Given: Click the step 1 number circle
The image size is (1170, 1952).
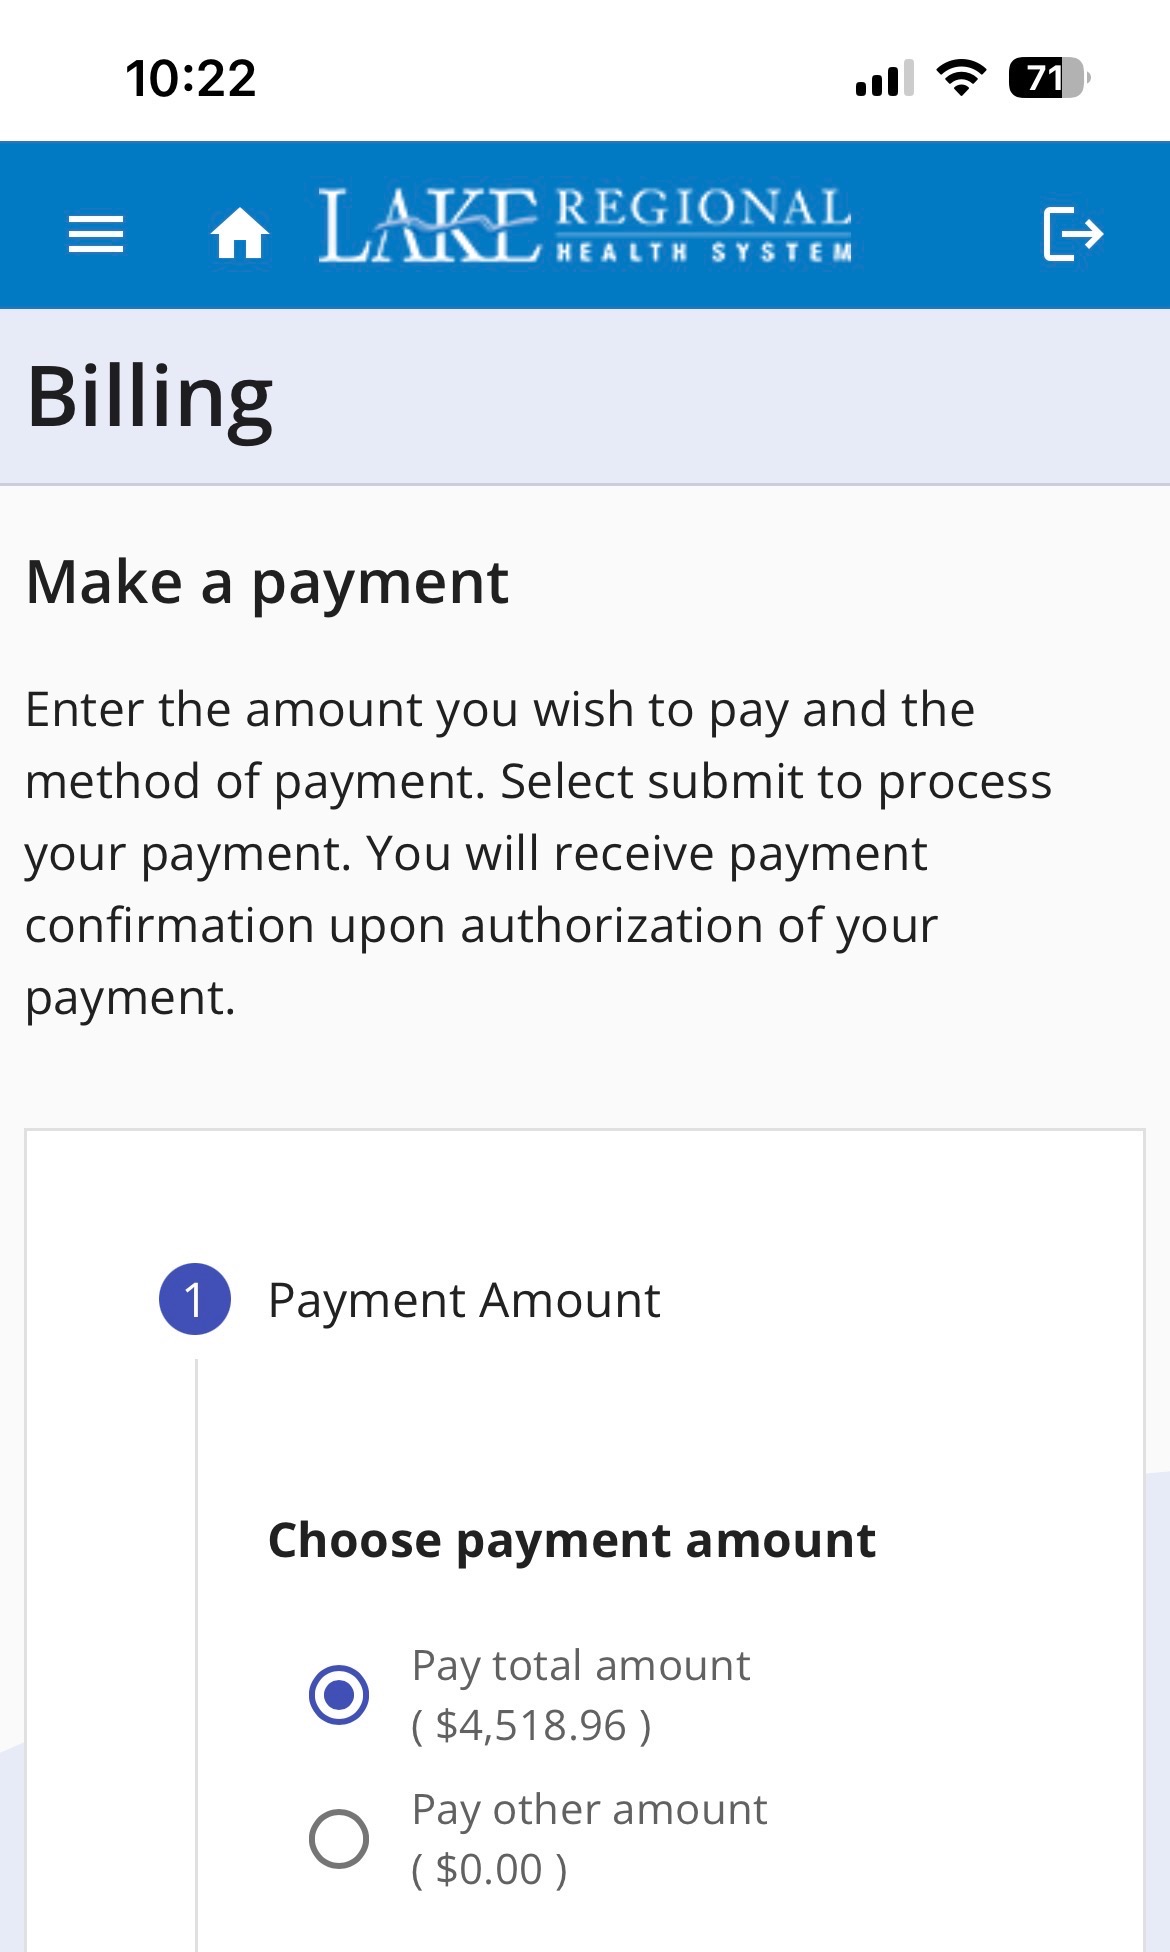Looking at the screenshot, I should point(195,1299).
